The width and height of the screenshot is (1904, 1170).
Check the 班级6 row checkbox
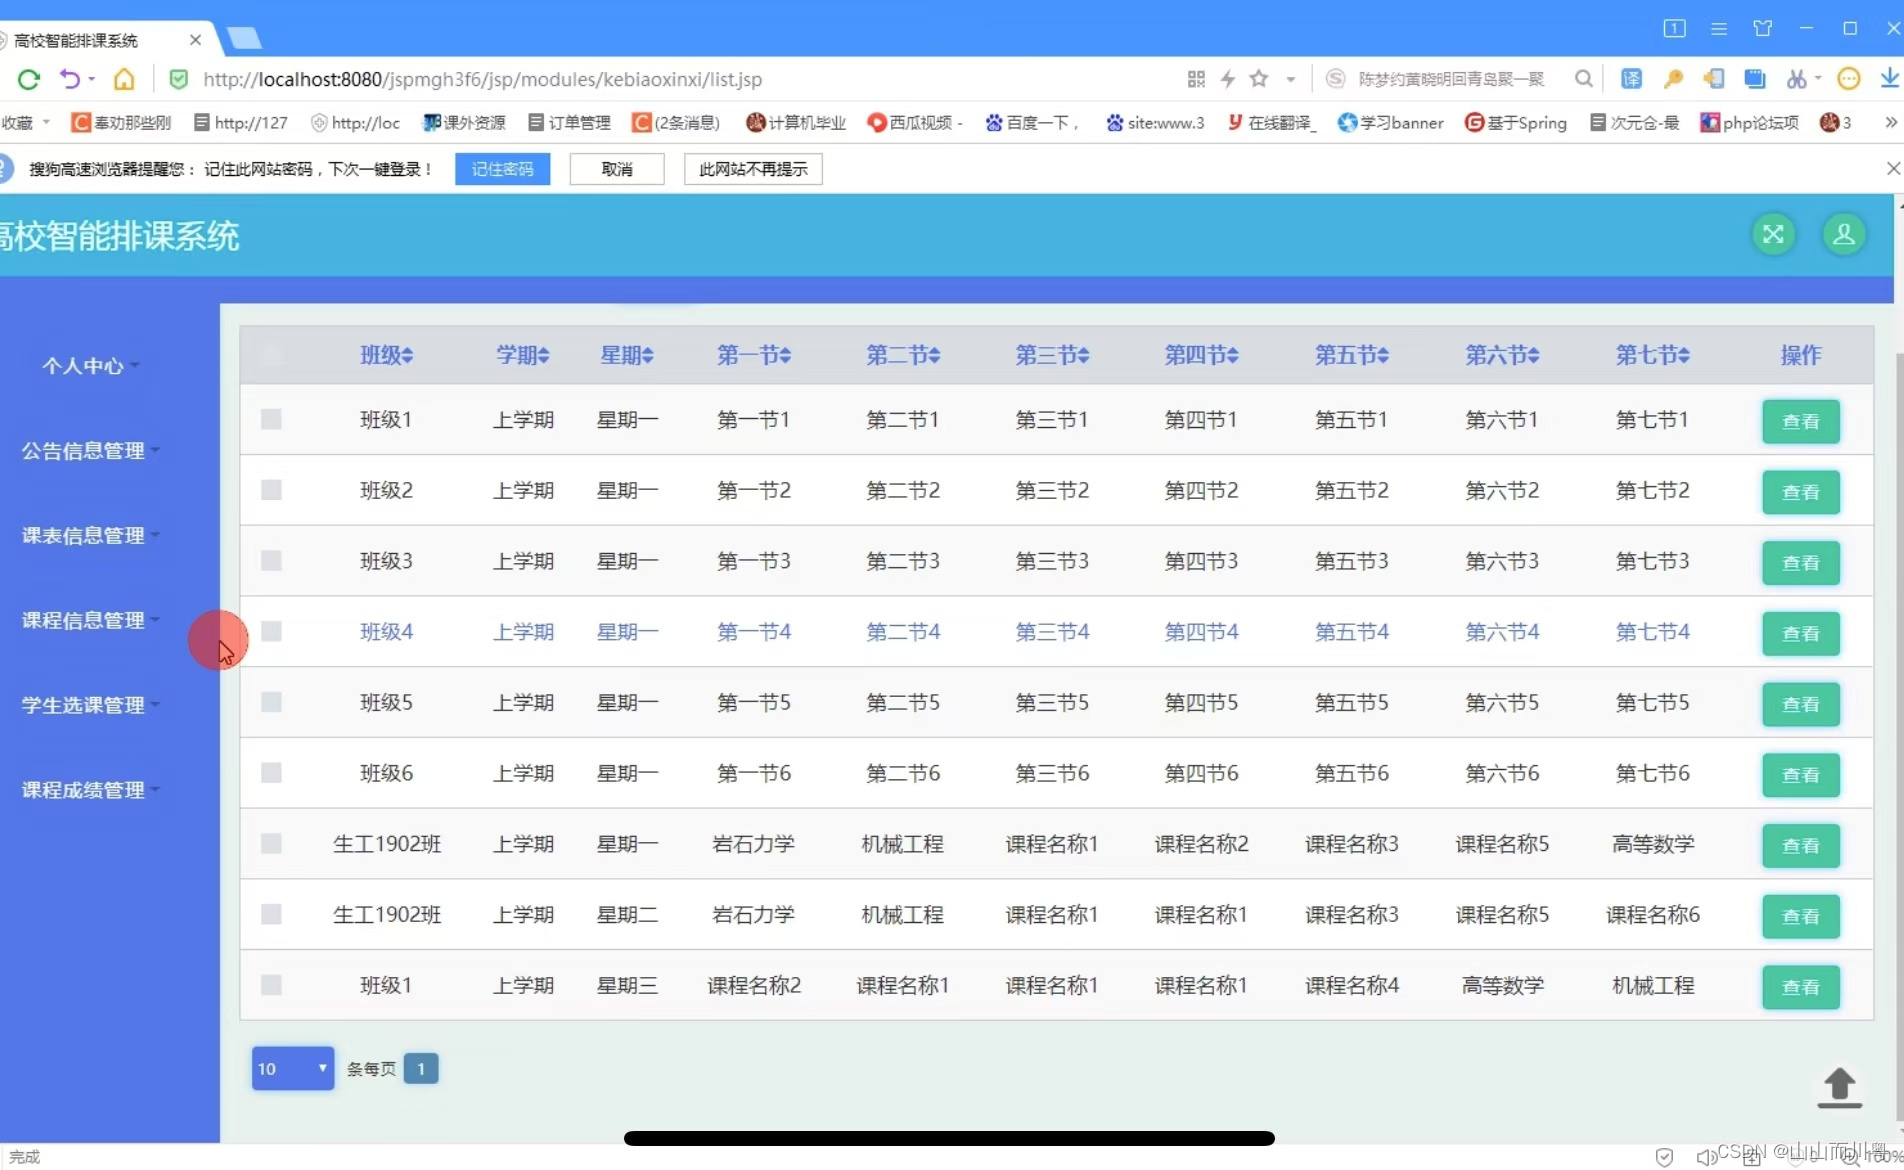pos(271,773)
